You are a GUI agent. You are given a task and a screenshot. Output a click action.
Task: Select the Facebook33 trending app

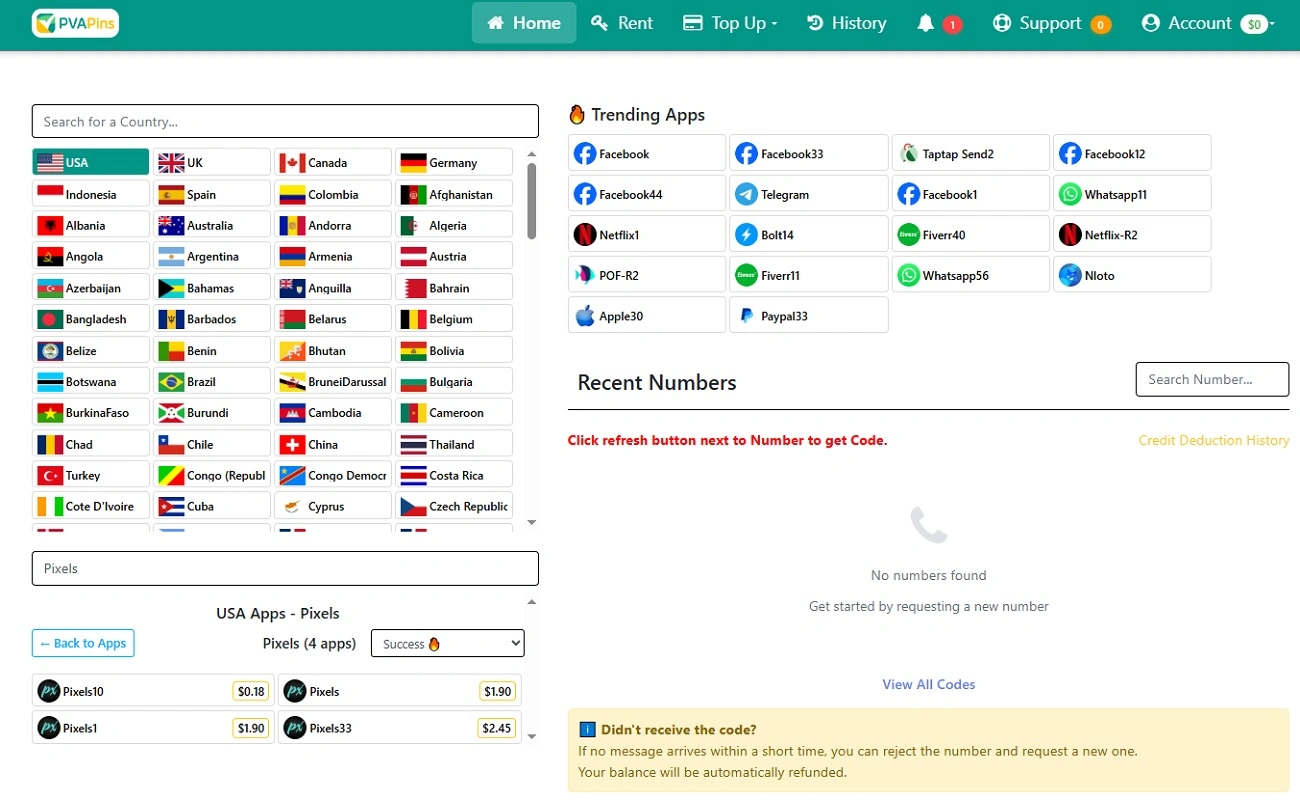[x=808, y=154]
